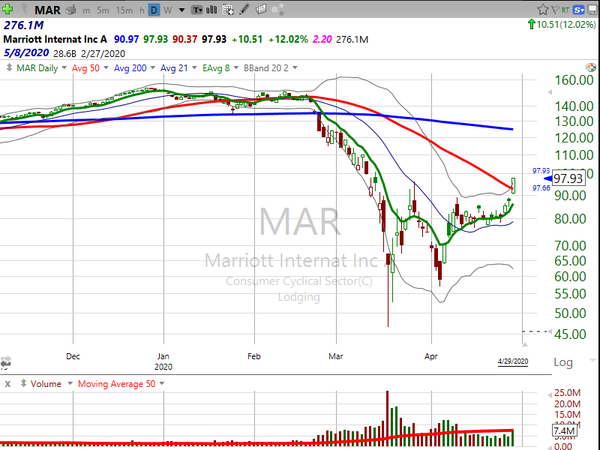Viewport: 600px width, 450px height.
Task: Click Marriott Internat Inc A company name
Action: pos(55,39)
